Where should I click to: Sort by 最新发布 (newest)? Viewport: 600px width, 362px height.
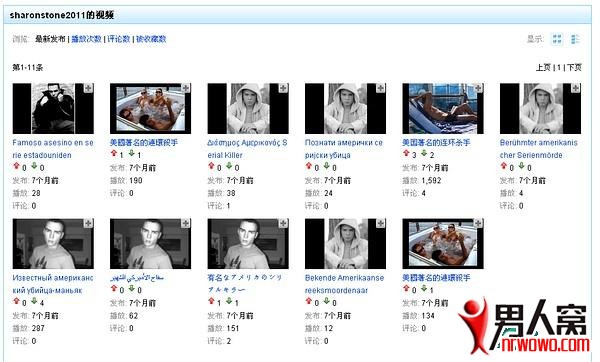(50, 39)
